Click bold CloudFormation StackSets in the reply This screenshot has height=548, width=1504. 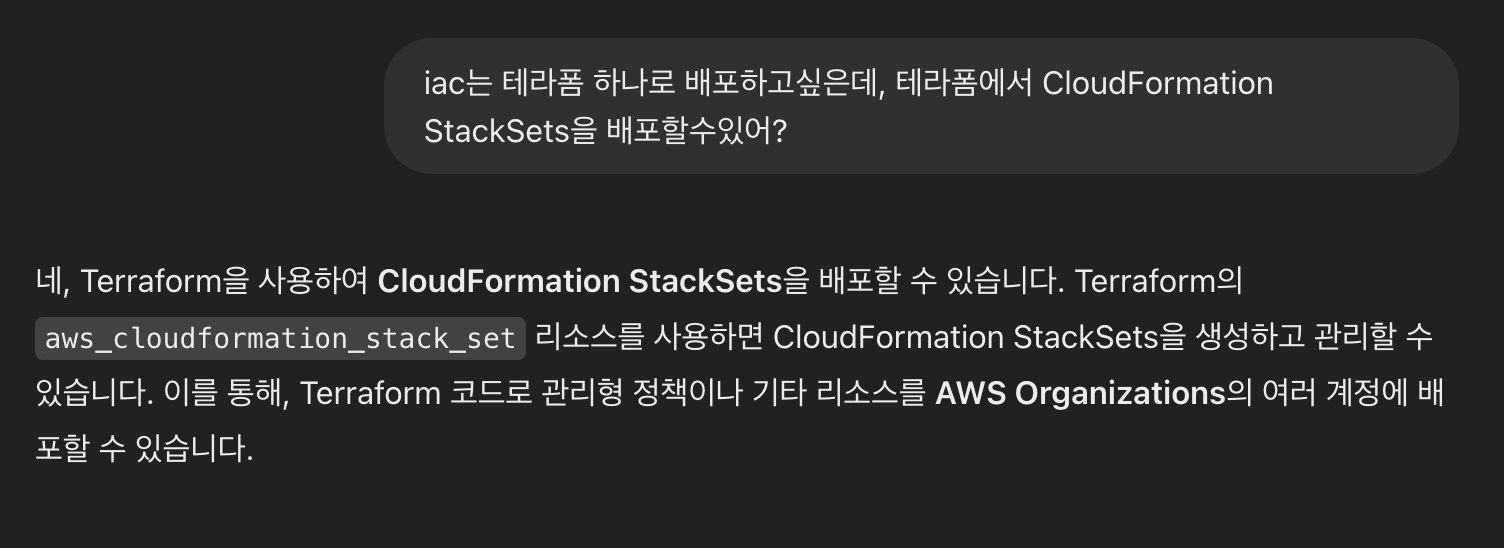(579, 282)
